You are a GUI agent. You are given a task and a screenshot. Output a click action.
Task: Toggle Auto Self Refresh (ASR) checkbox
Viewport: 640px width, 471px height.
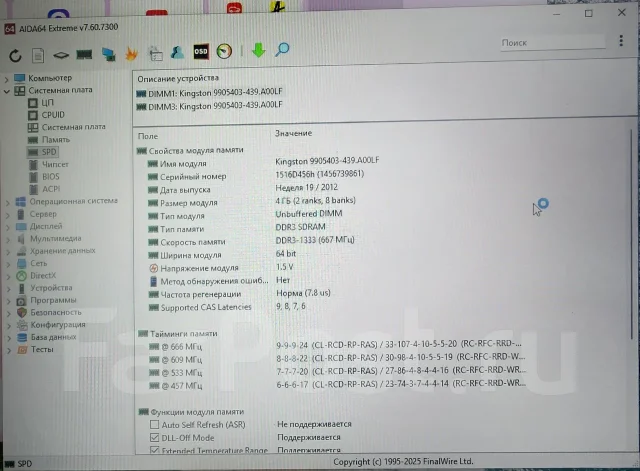tap(154, 425)
